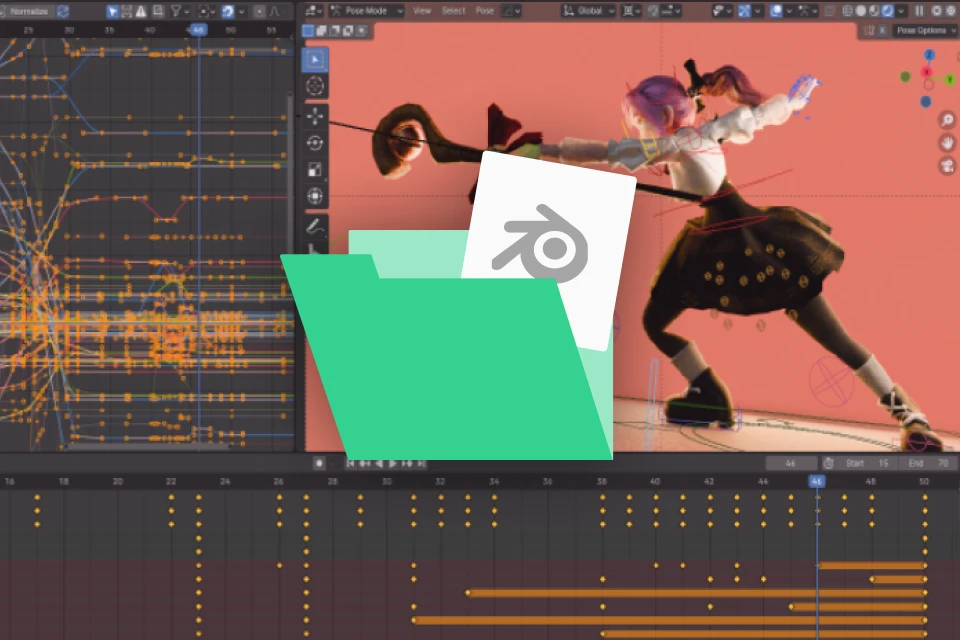Choose extend selection mode icon

pos(321,31)
